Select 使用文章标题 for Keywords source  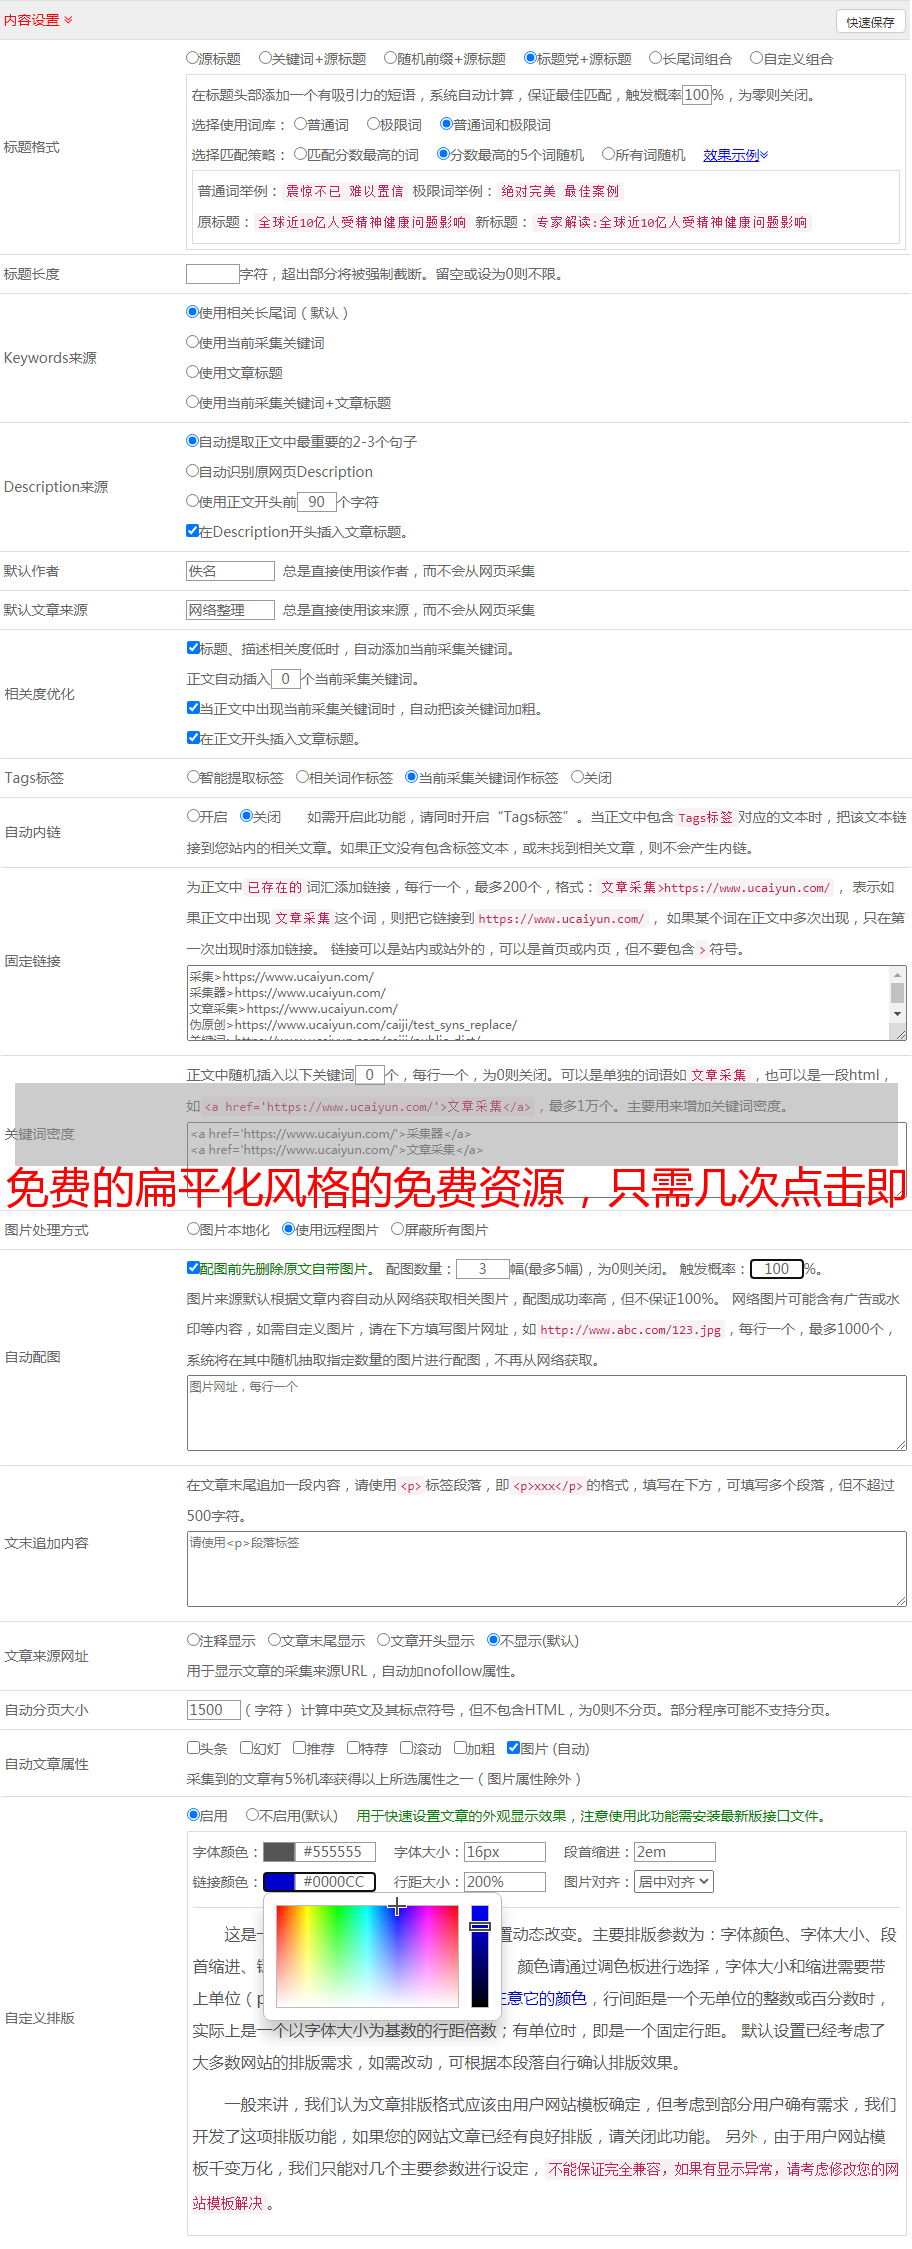[193, 372]
